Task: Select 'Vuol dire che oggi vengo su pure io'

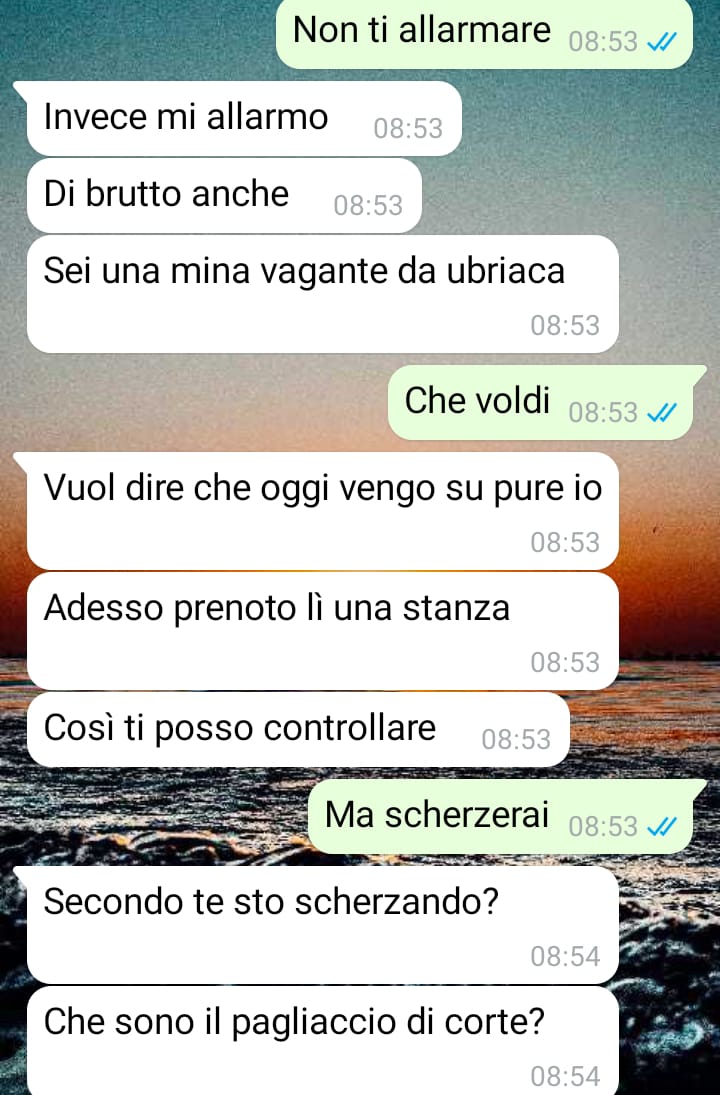Action: tap(323, 510)
